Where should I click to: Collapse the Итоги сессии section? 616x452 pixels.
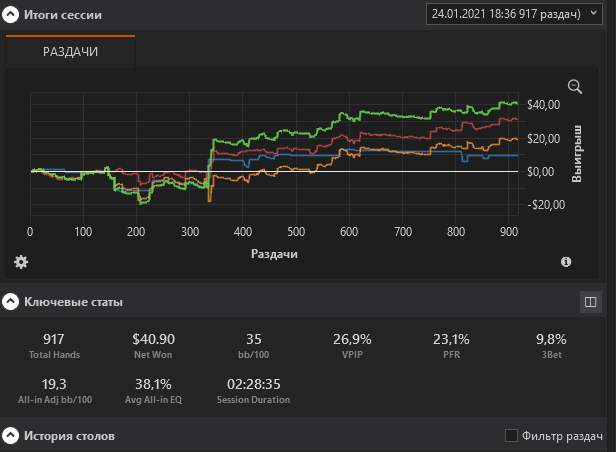11,17
